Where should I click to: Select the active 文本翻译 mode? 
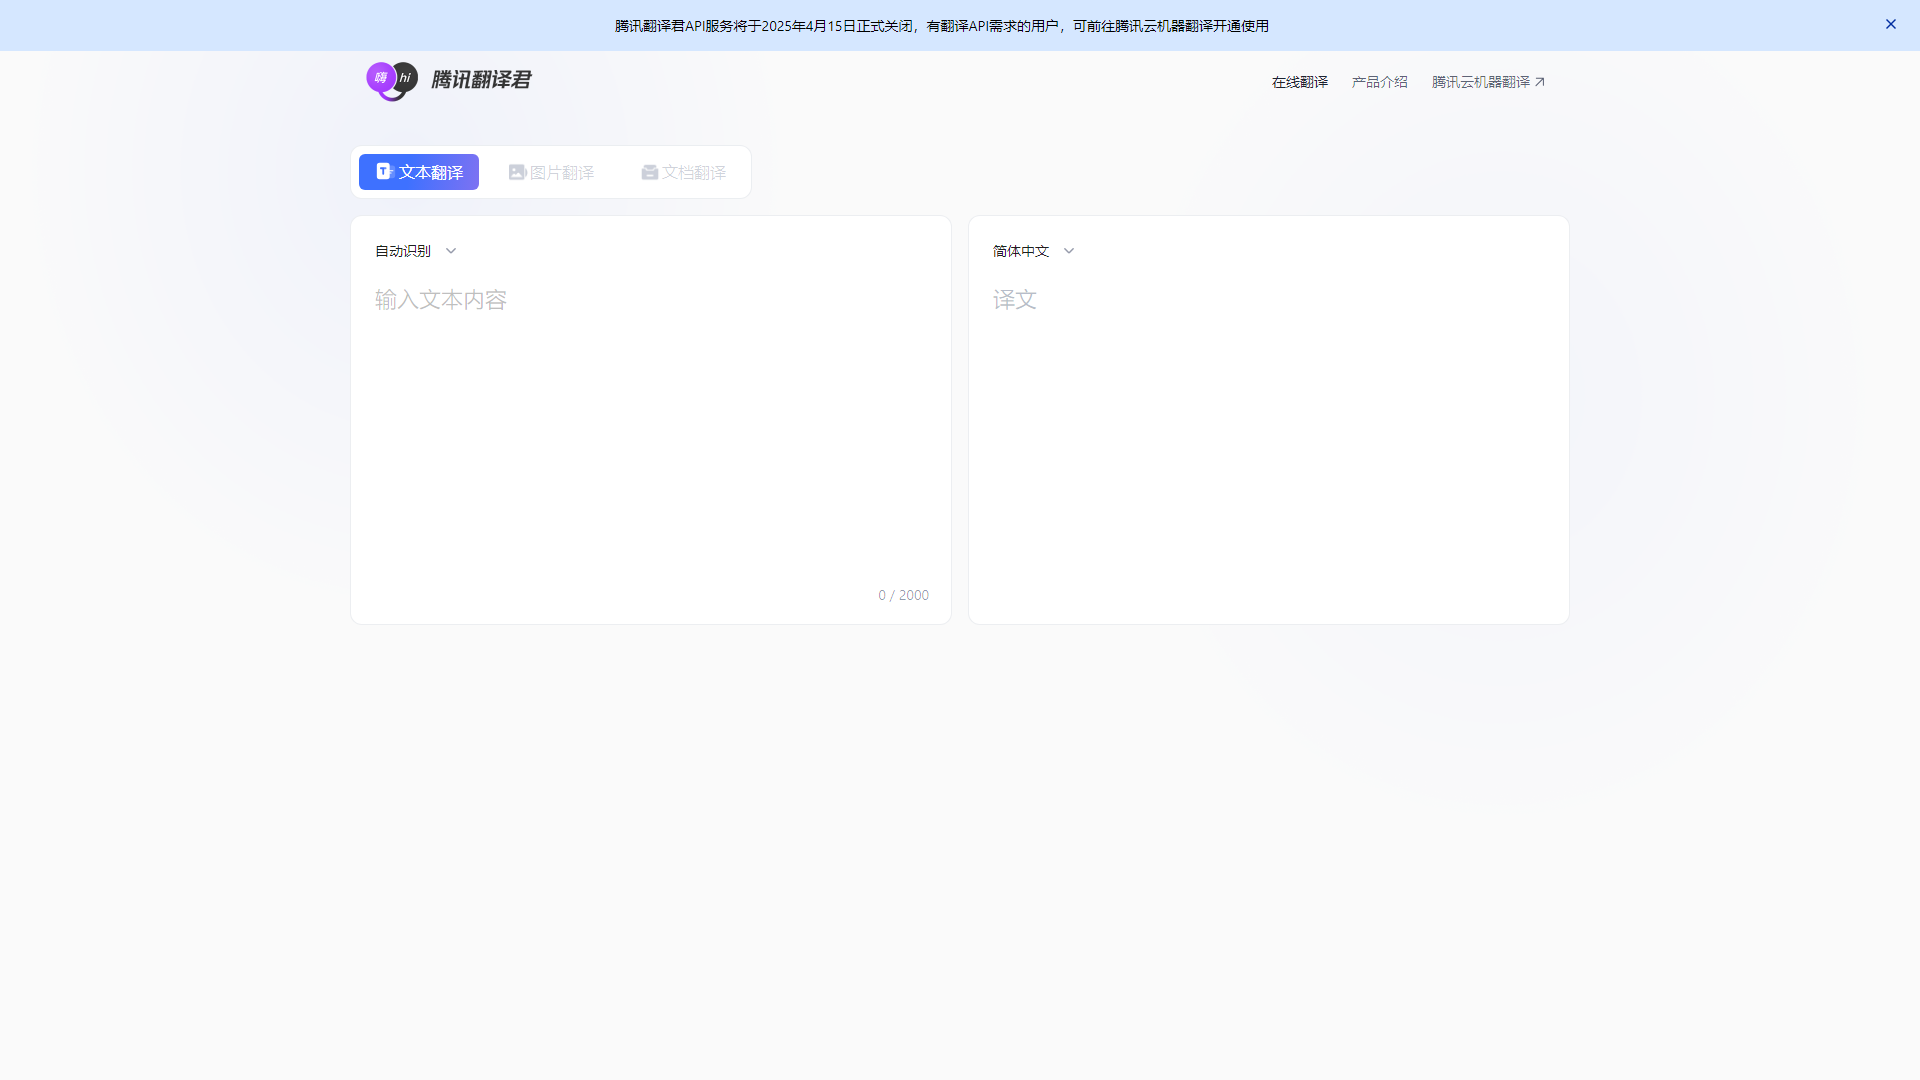(x=418, y=171)
